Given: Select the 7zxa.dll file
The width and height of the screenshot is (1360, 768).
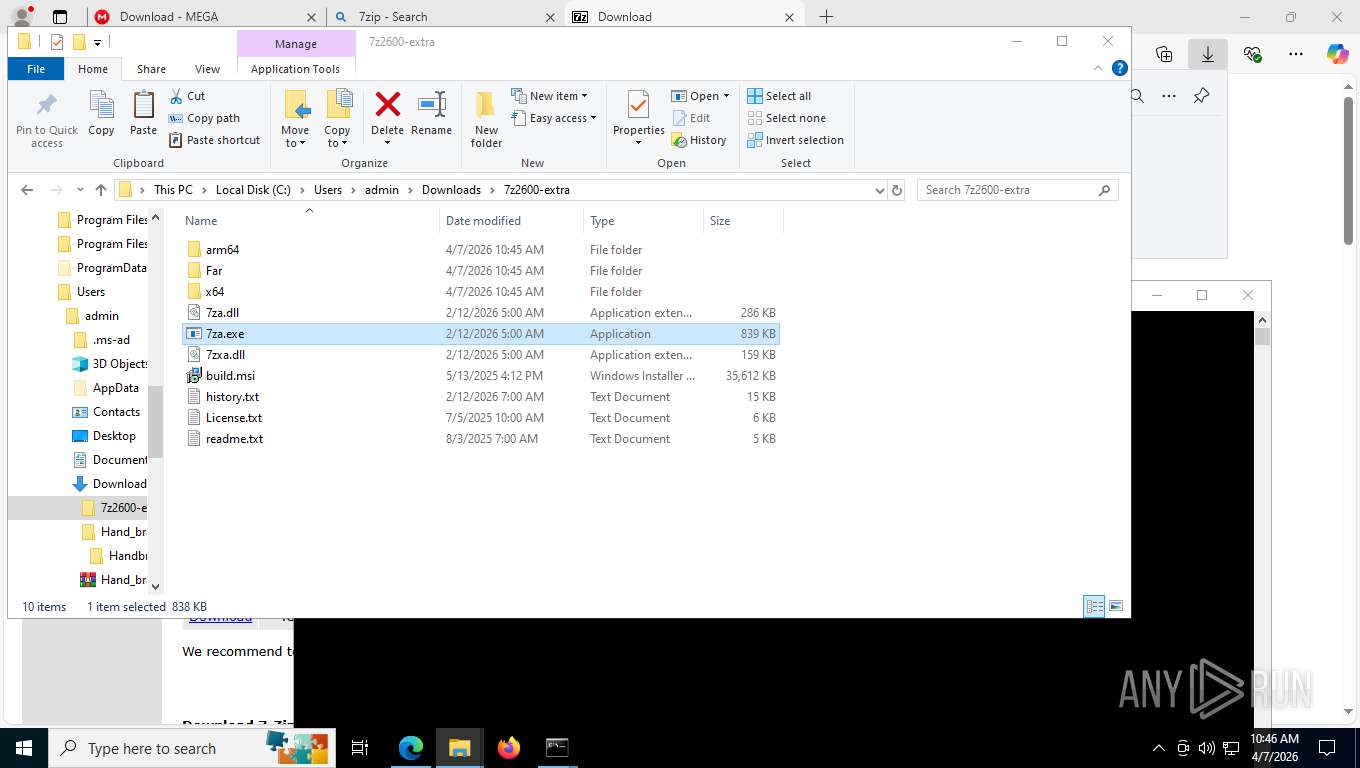Looking at the screenshot, I should click(480, 355).
